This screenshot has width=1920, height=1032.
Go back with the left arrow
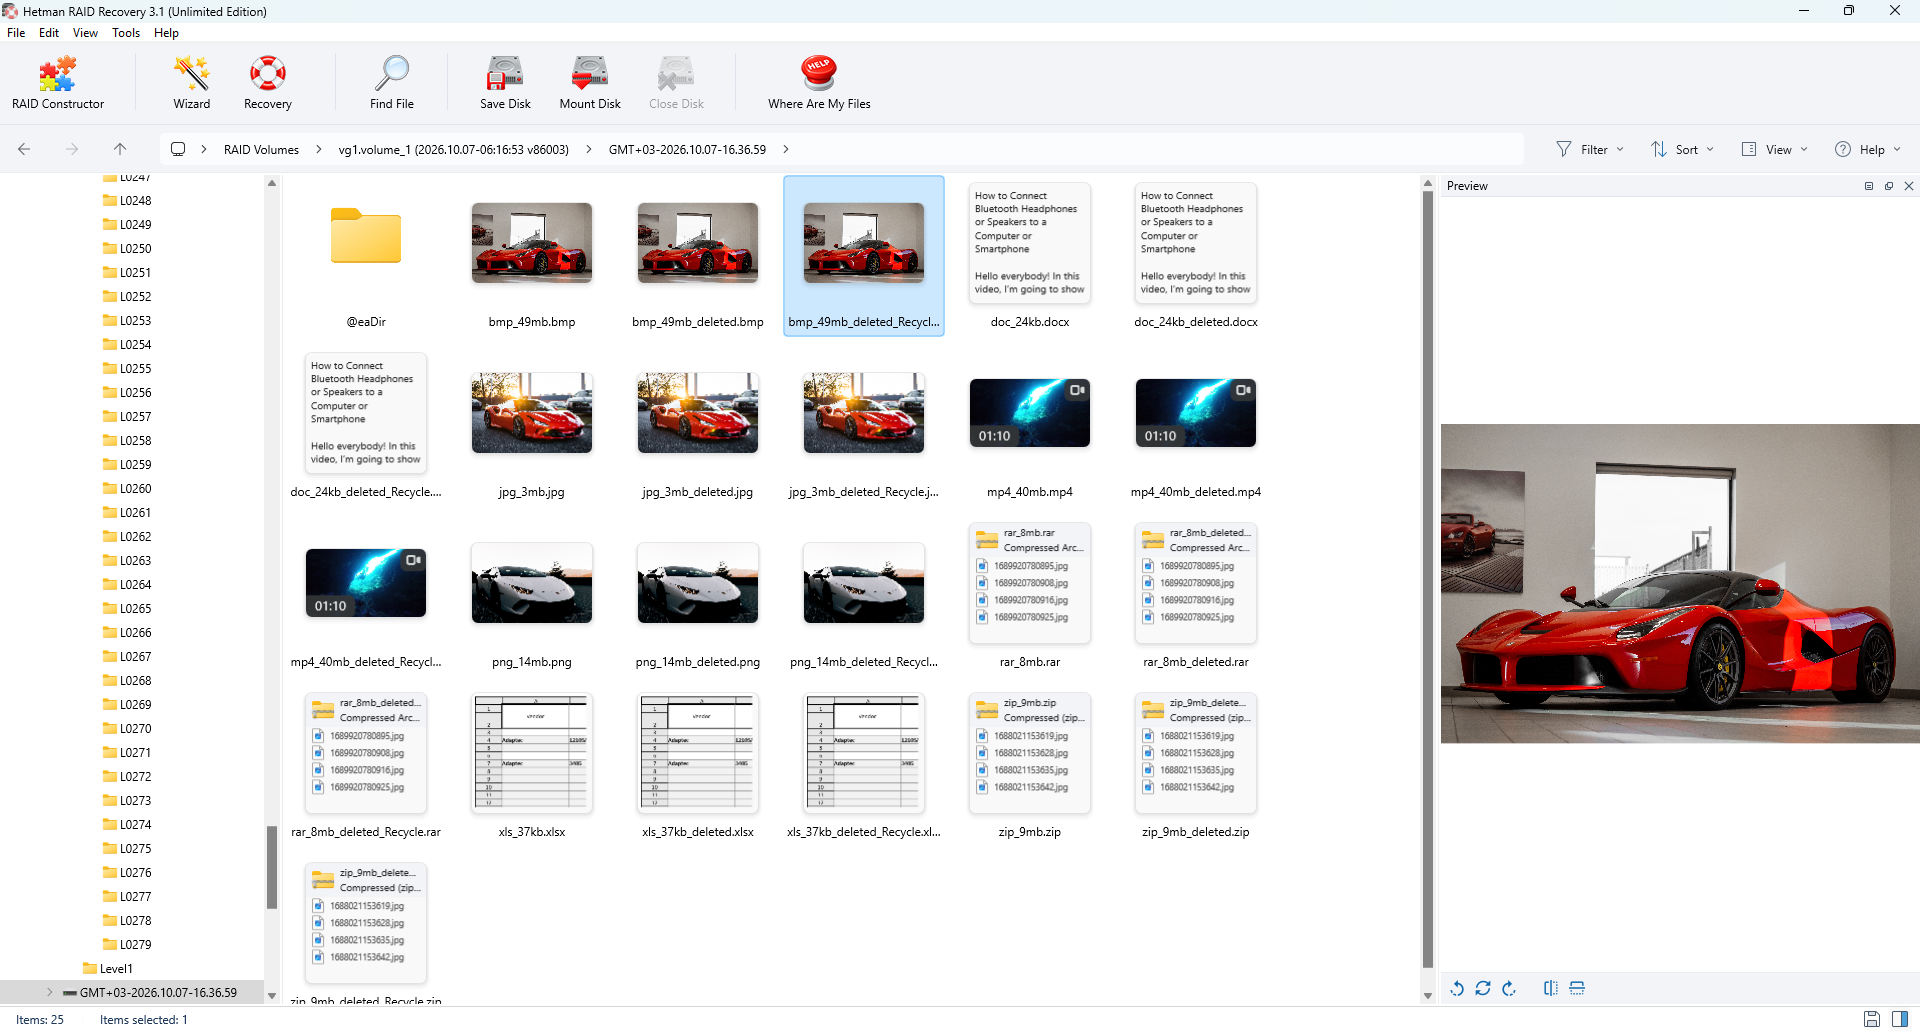click(24, 149)
